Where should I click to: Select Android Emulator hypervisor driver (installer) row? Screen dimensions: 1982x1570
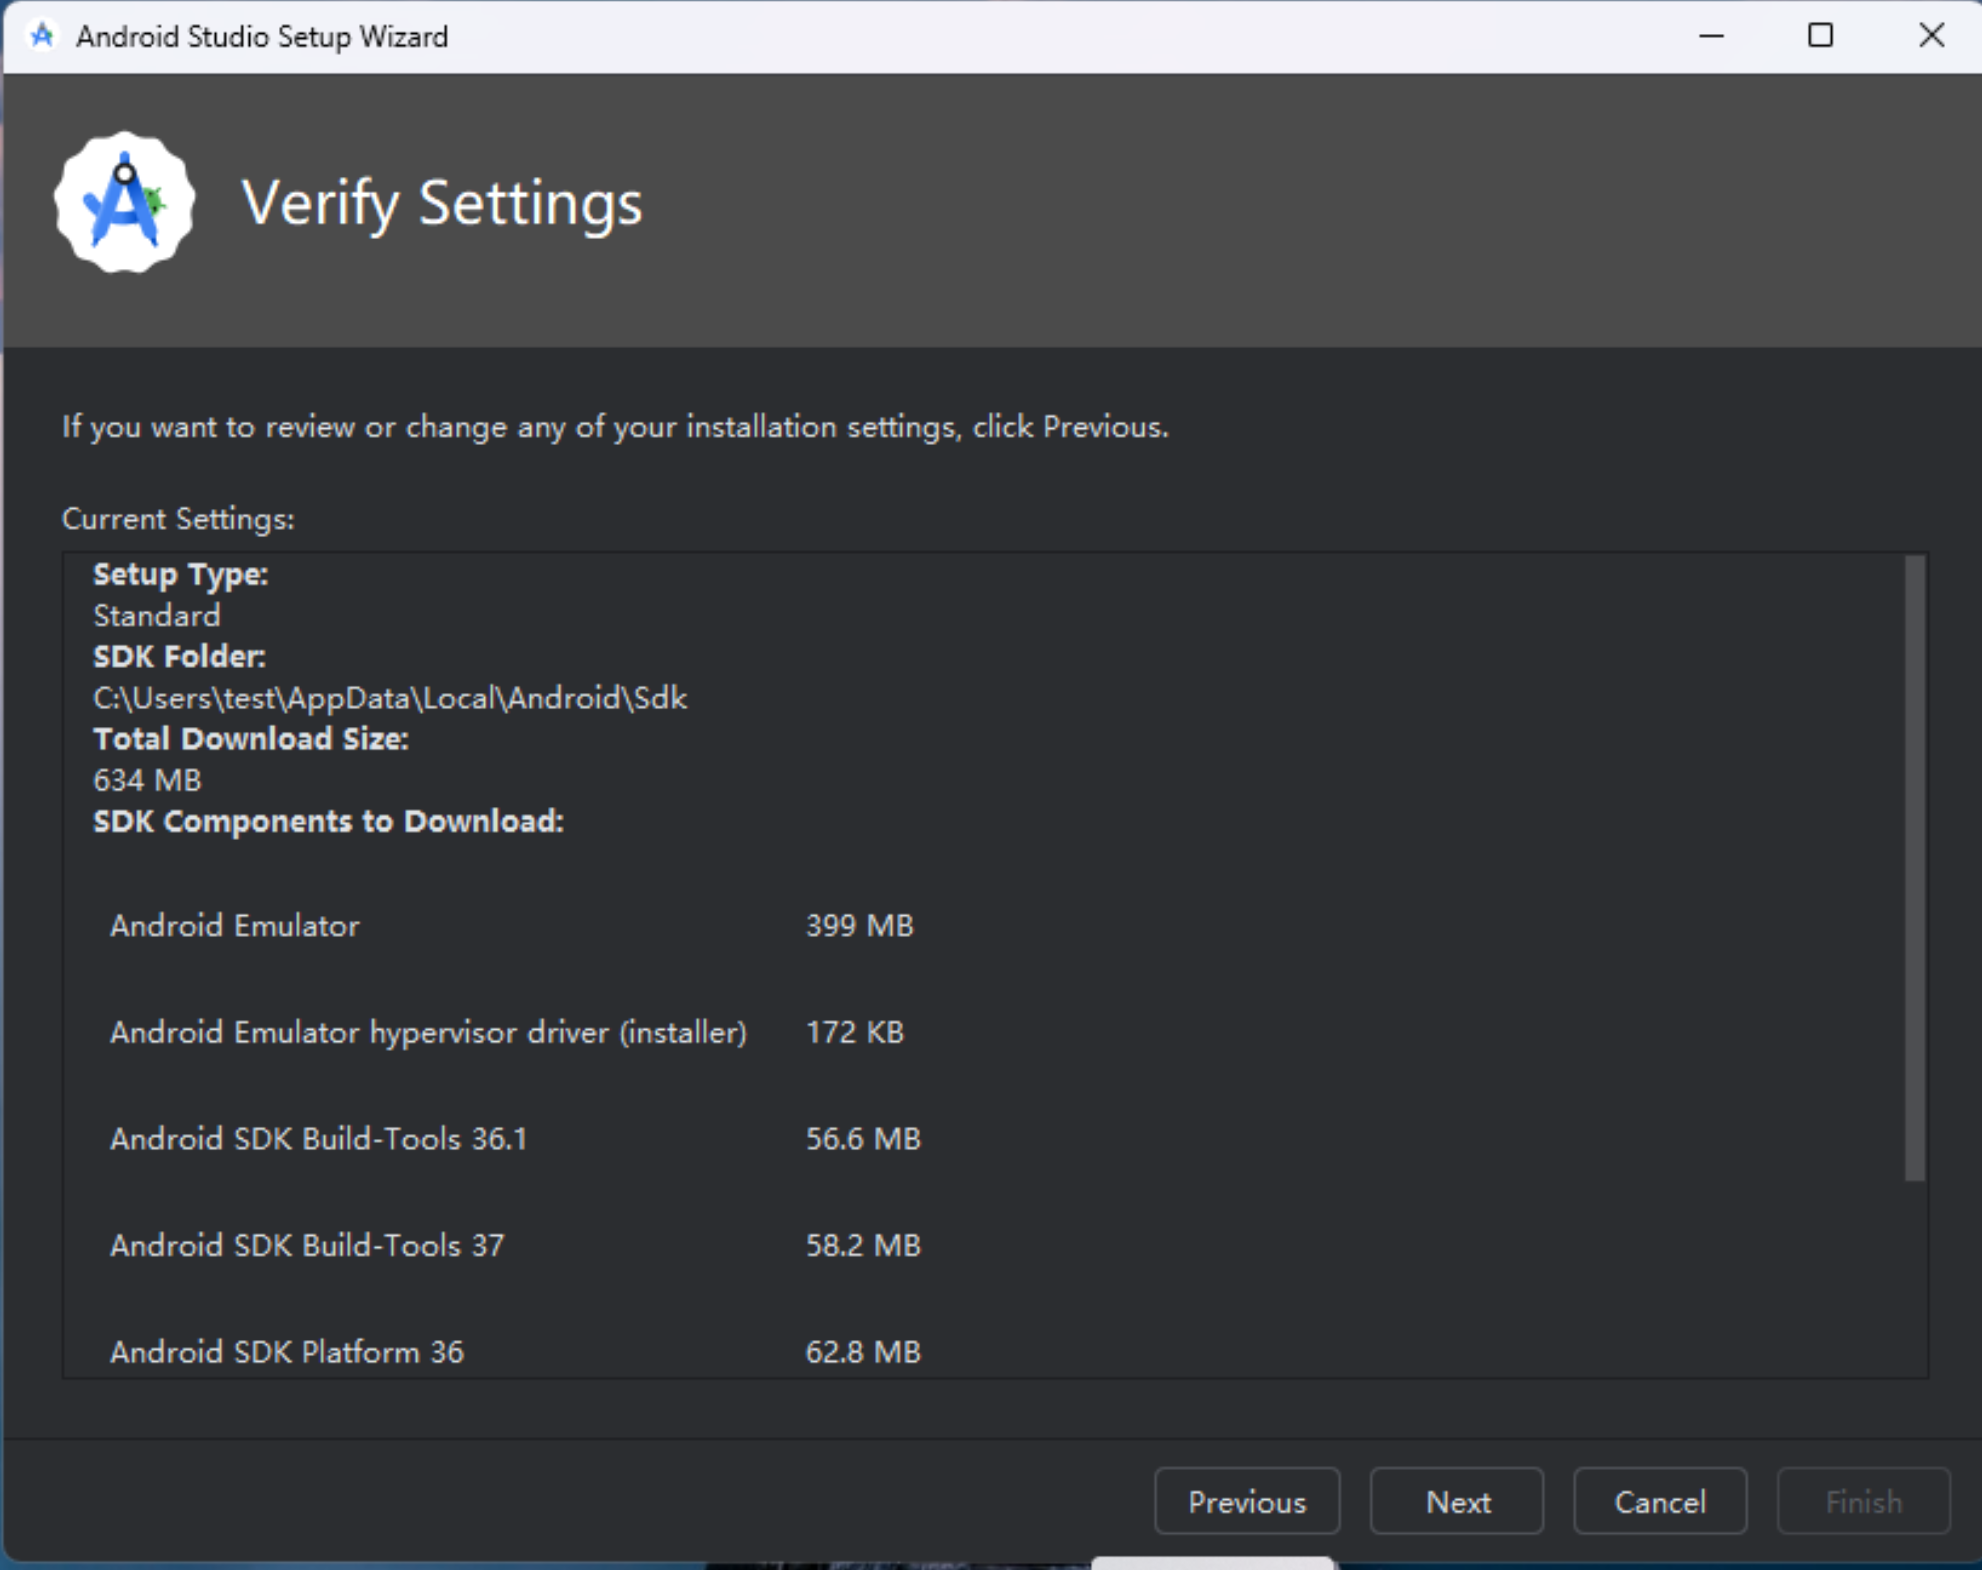point(507,1032)
